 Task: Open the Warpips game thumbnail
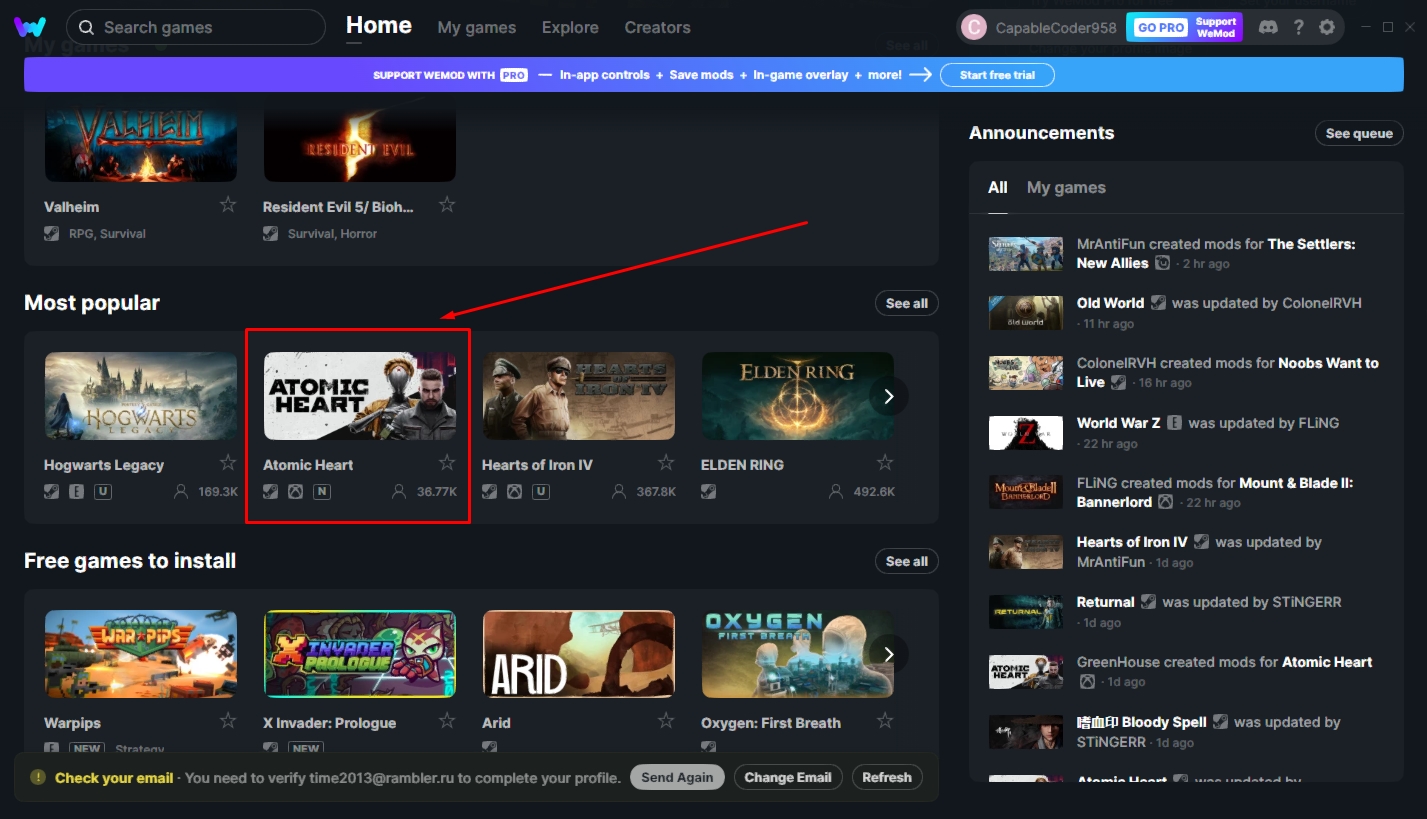(141, 654)
